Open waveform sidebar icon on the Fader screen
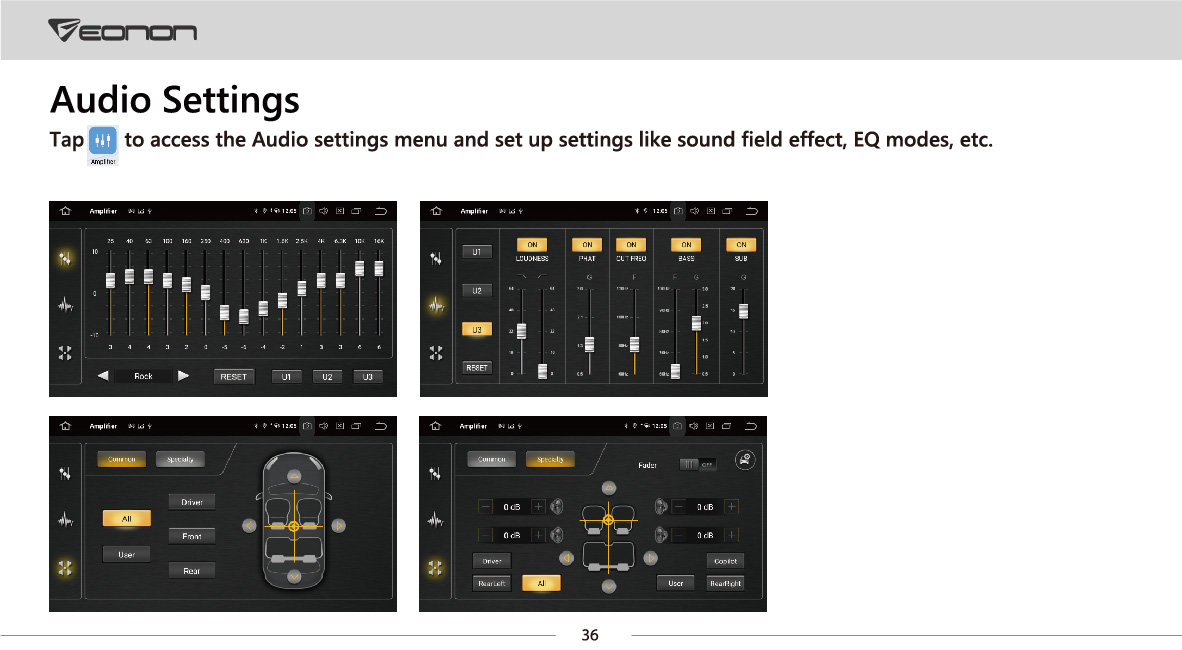Image resolution: width=1182 pixels, height=650 pixels. (436, 520)
